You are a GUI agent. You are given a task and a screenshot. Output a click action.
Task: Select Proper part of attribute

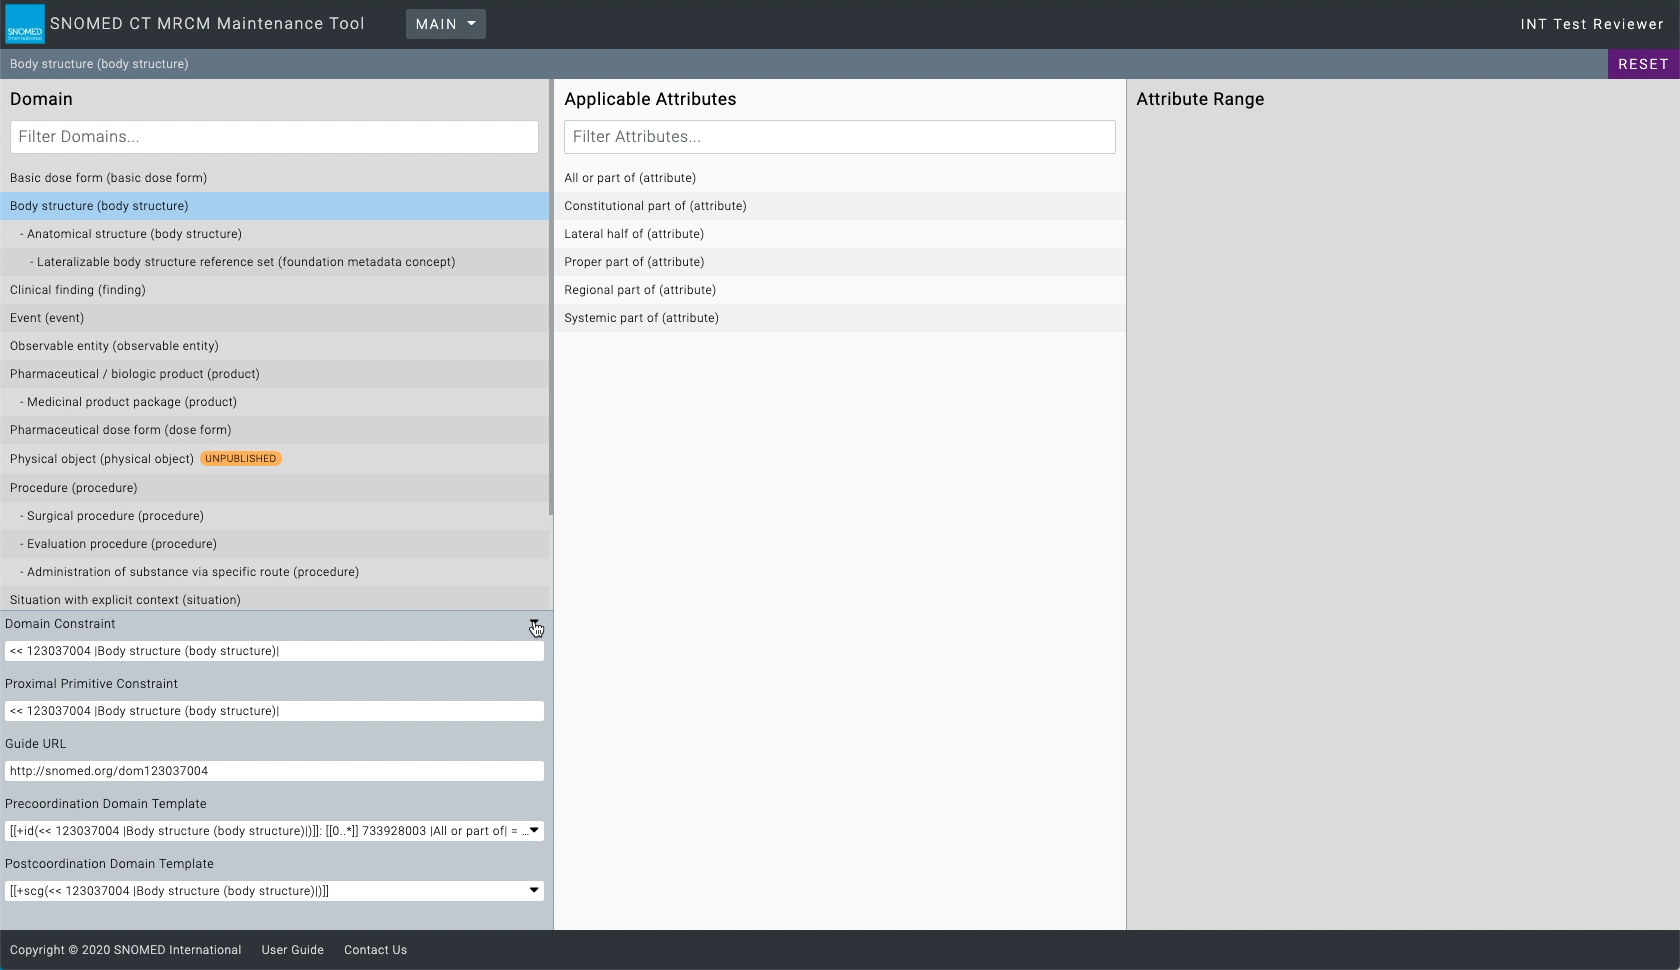[x=840, y=262]
